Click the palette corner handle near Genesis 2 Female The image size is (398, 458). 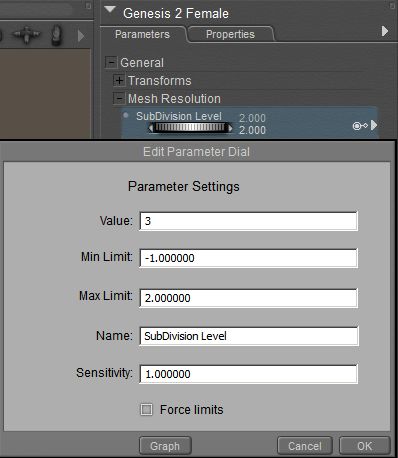[x=392, y=6]
